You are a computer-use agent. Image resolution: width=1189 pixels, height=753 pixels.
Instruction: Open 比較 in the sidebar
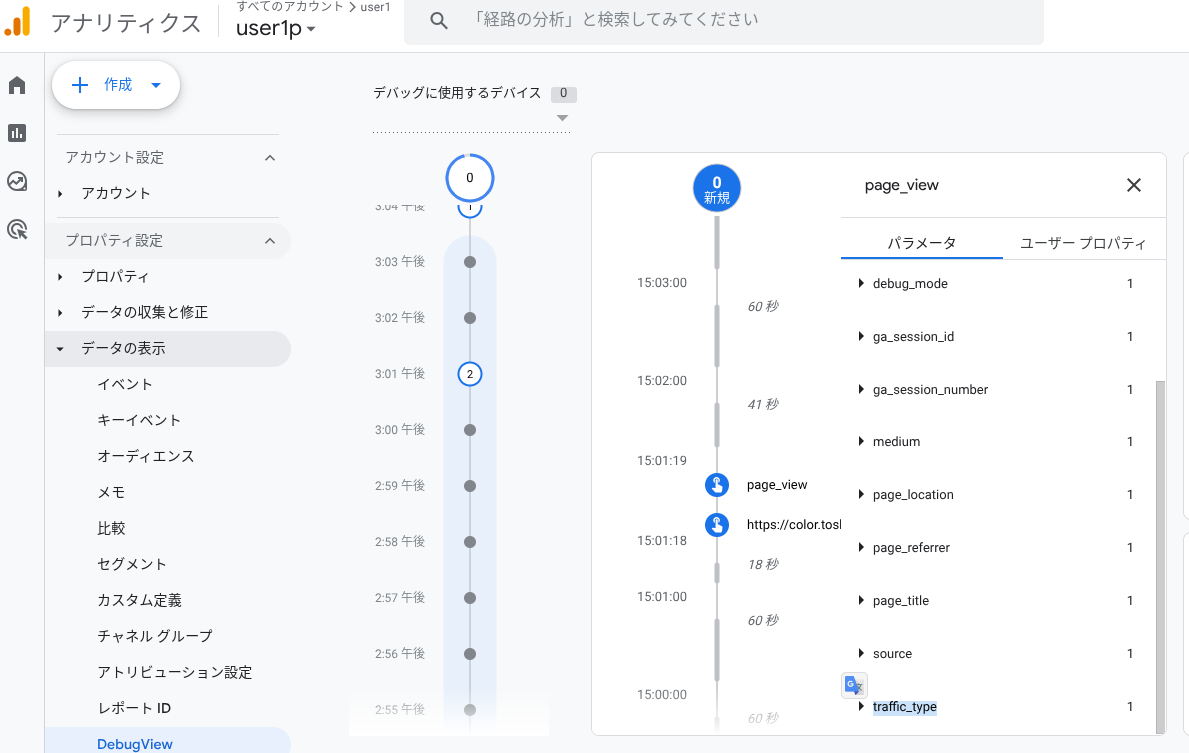[x=111, y=529]
